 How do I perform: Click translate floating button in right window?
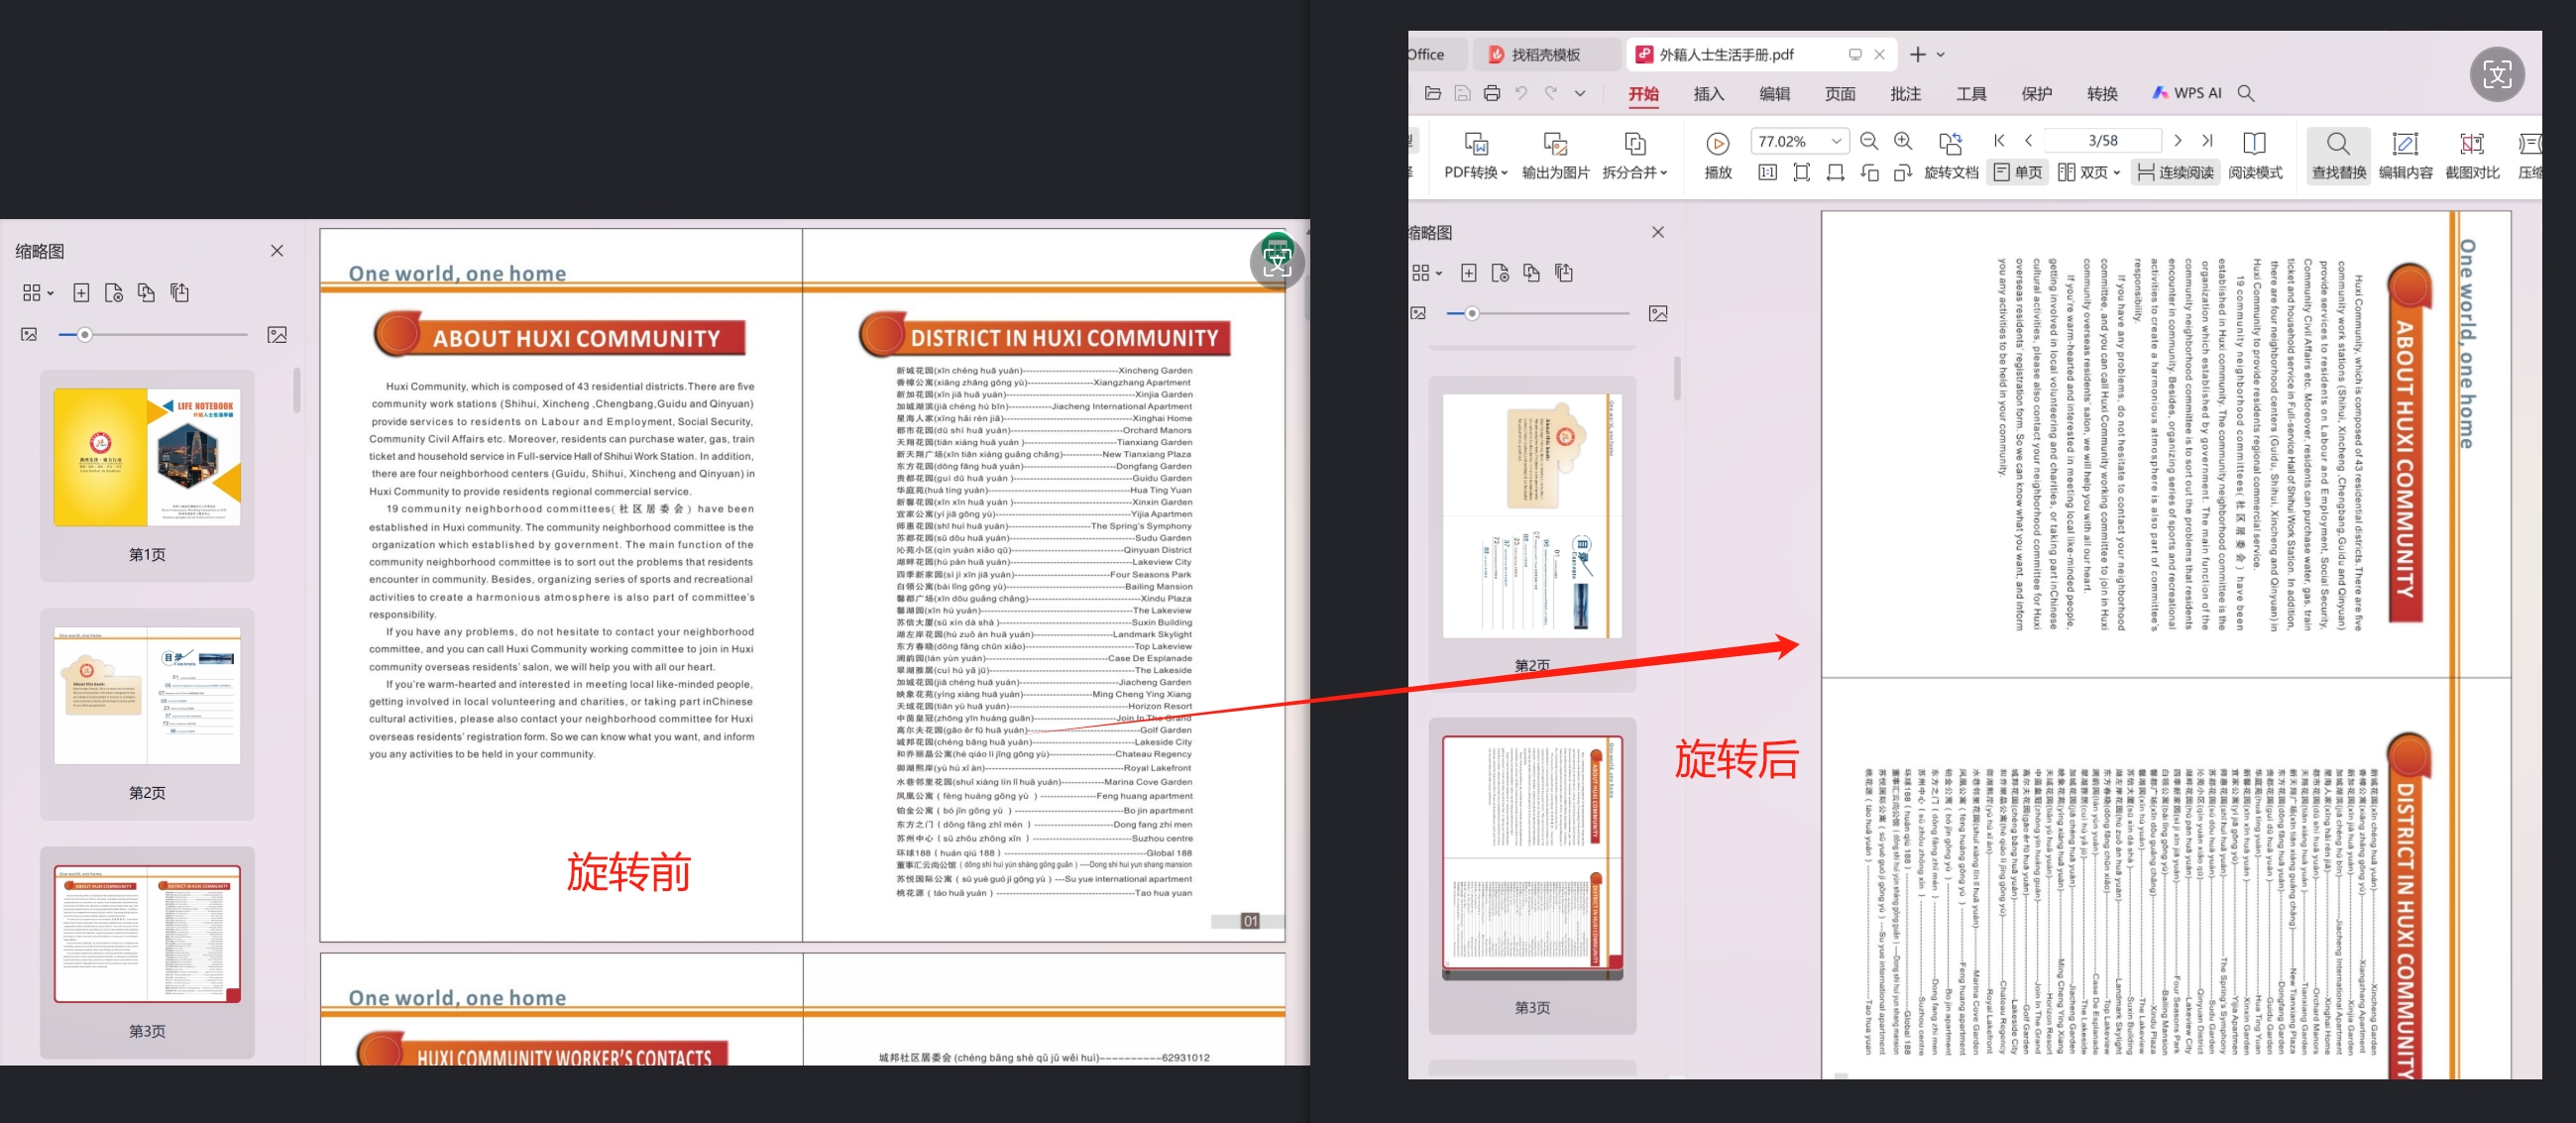point(2497,75)
